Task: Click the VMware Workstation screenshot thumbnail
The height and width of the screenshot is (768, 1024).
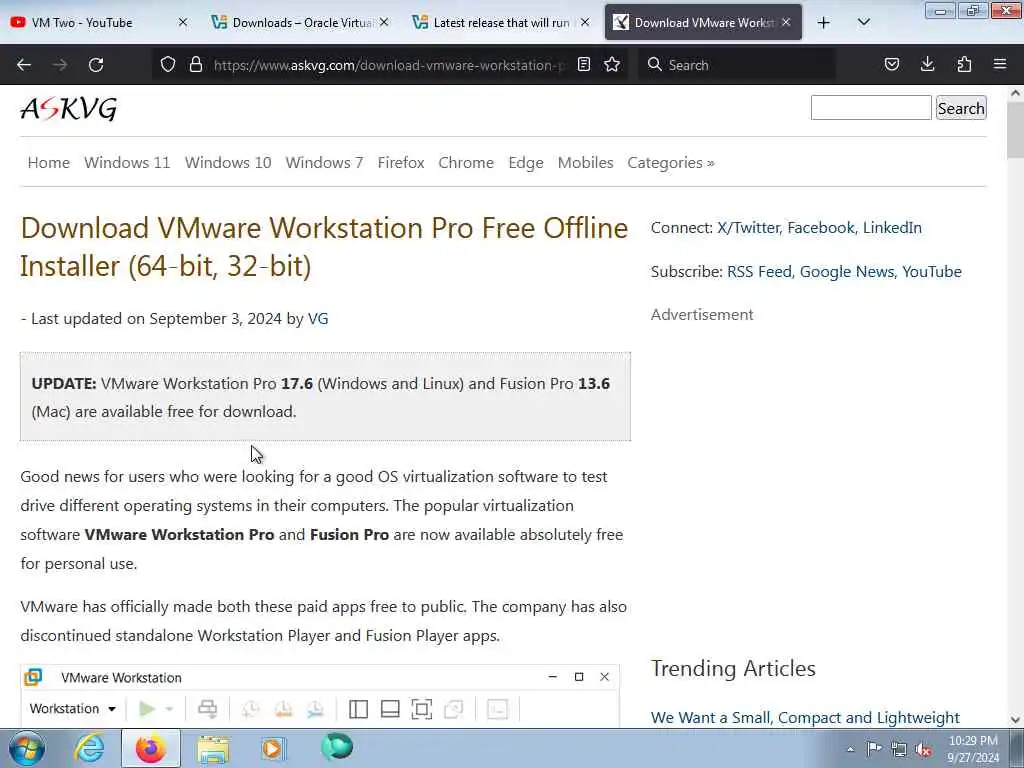Action: coord(320,695)
